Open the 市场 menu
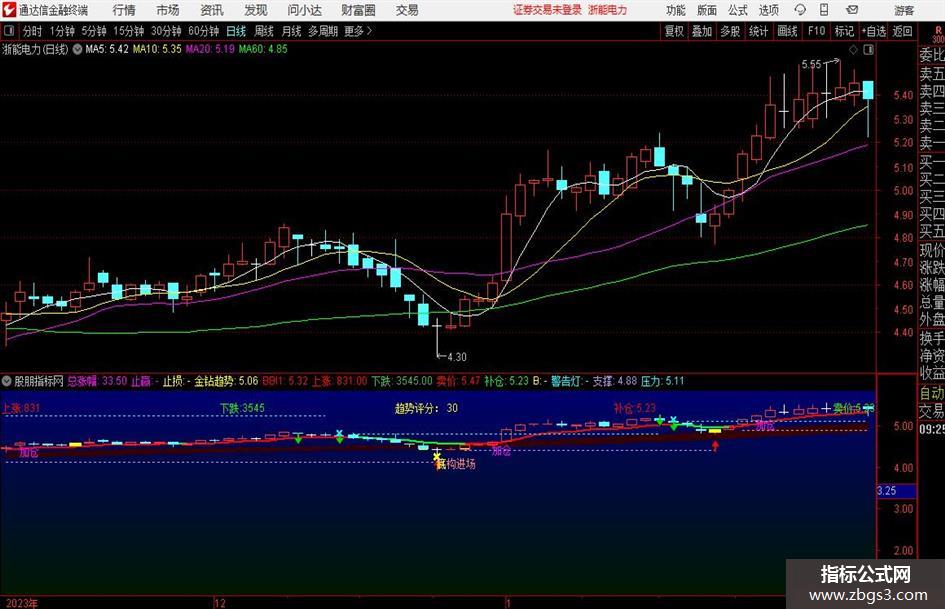The height and width of the screenshot is (609, 945). pos(168,10)
